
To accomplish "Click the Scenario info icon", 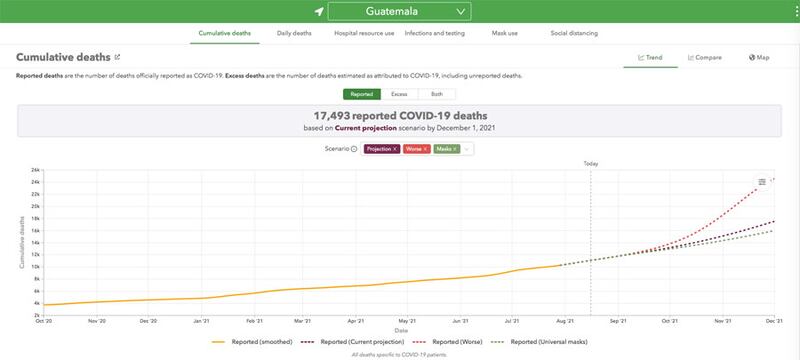I will [354, 149].
